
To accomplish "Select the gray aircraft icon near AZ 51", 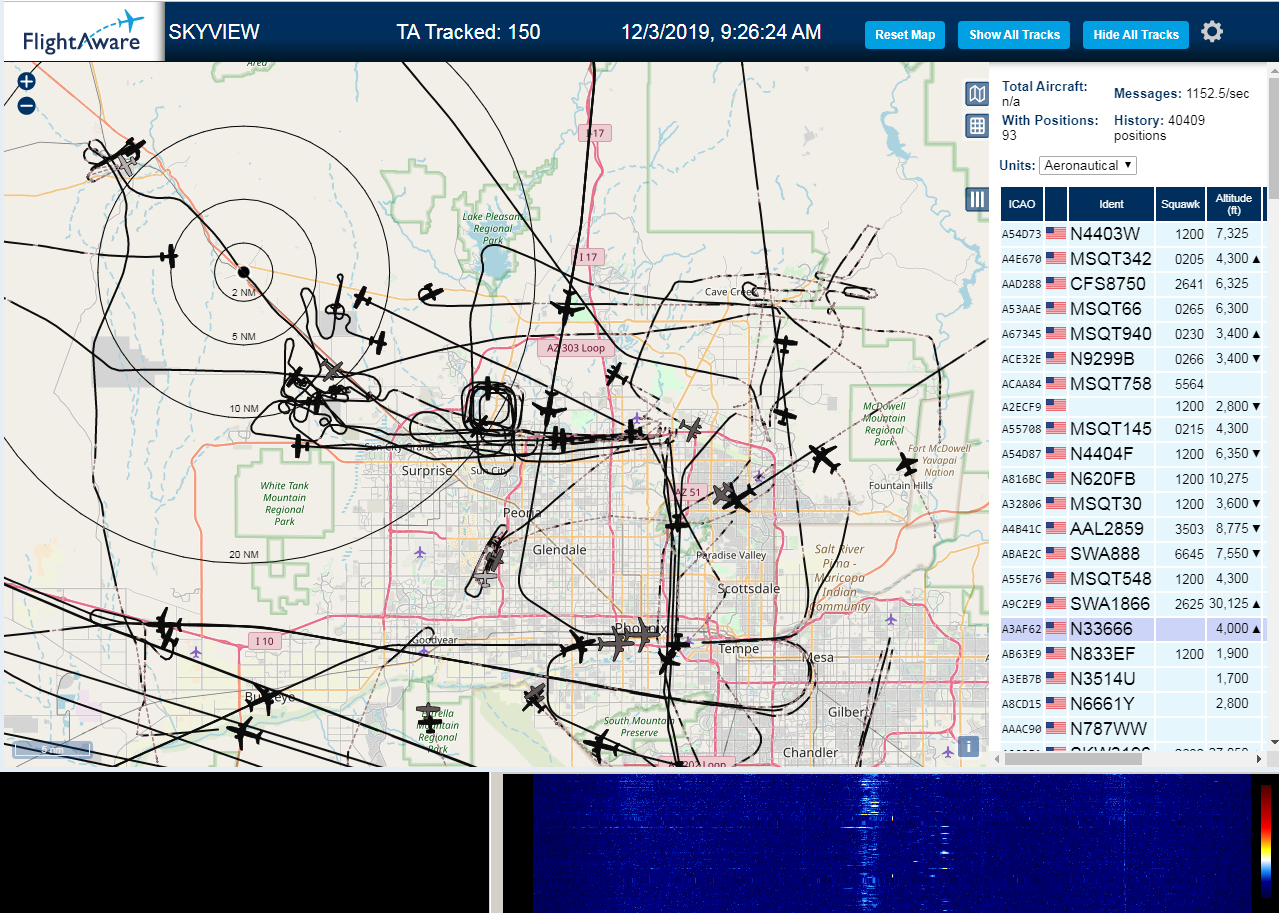I will coord(723,495).
